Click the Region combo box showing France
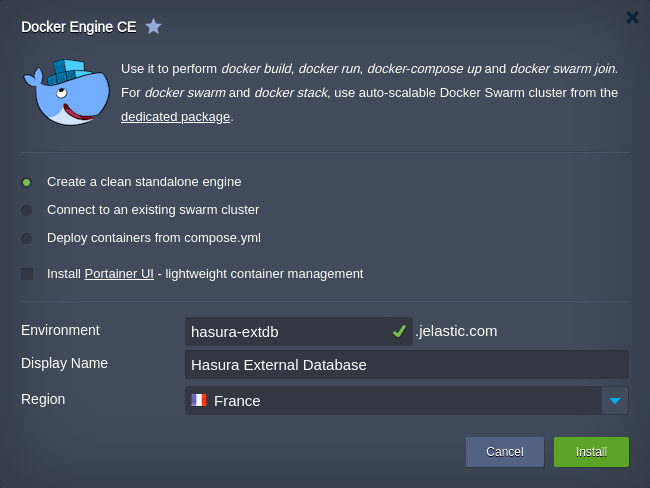This screenshot has width=650, height=488. pyautogui.click(x=407, y=401)
